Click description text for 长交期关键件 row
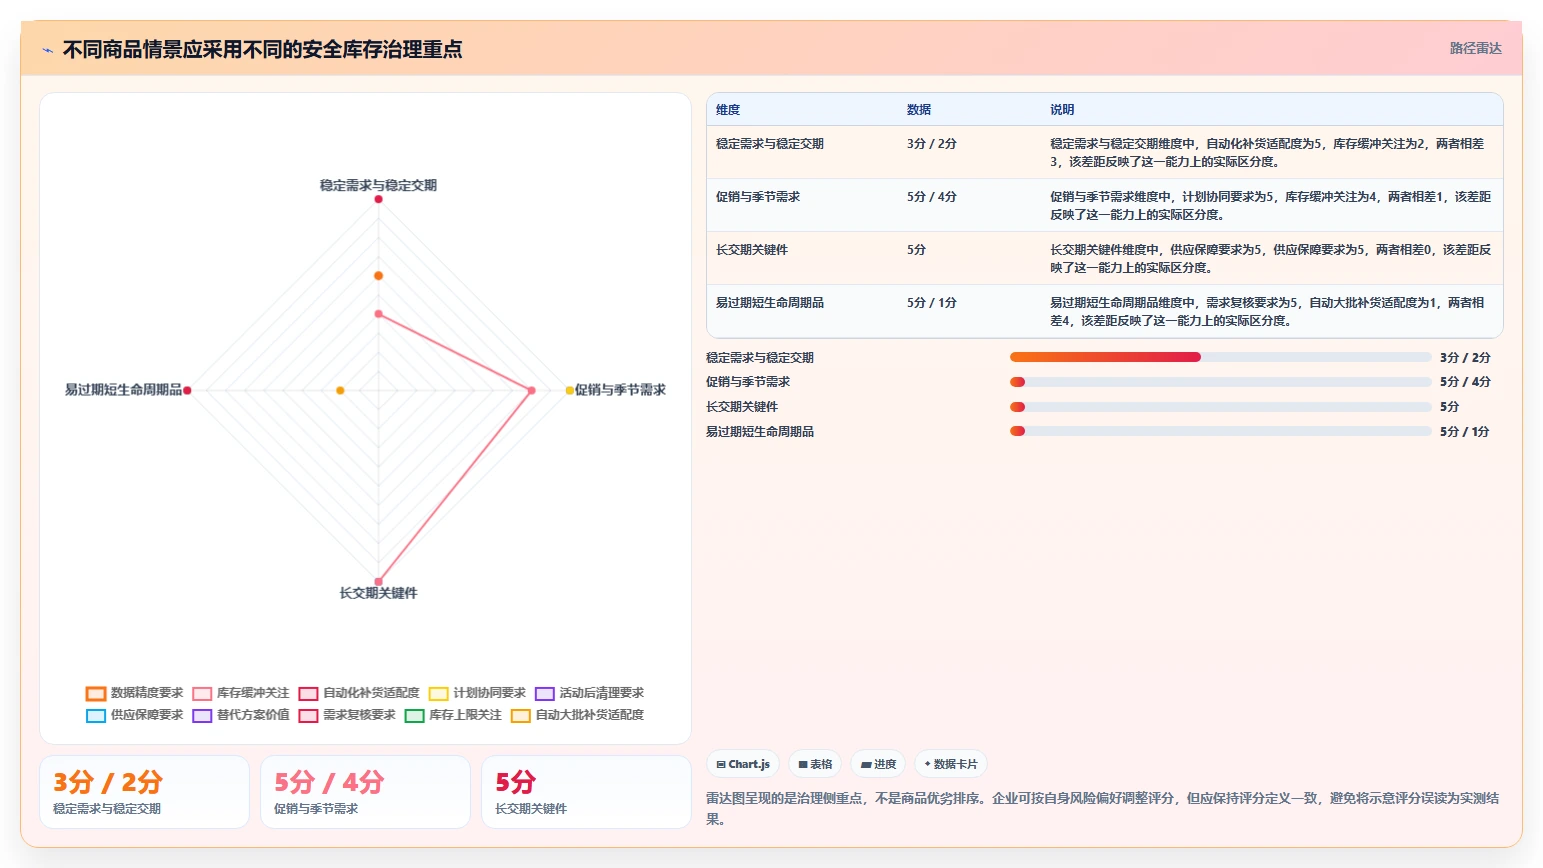This screenshot has width=1543, height=868. [1270, 259]
